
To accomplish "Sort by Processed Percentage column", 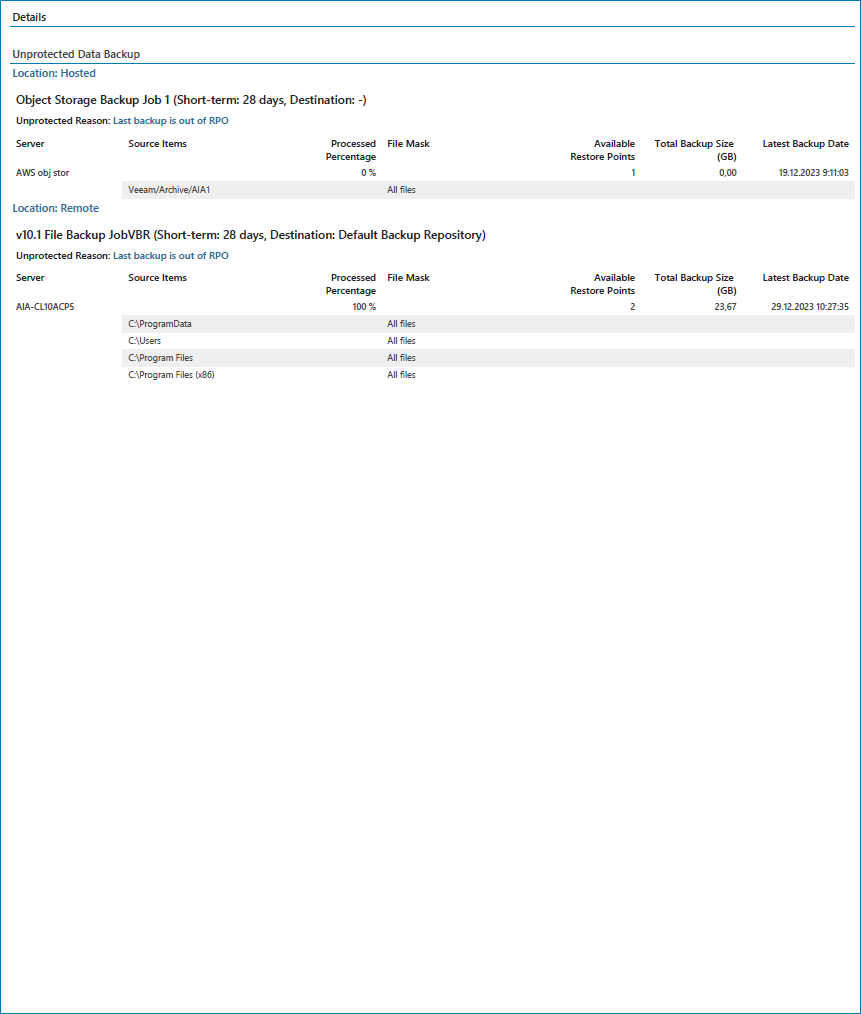I will pyautogui.click(x=351, y=150).
